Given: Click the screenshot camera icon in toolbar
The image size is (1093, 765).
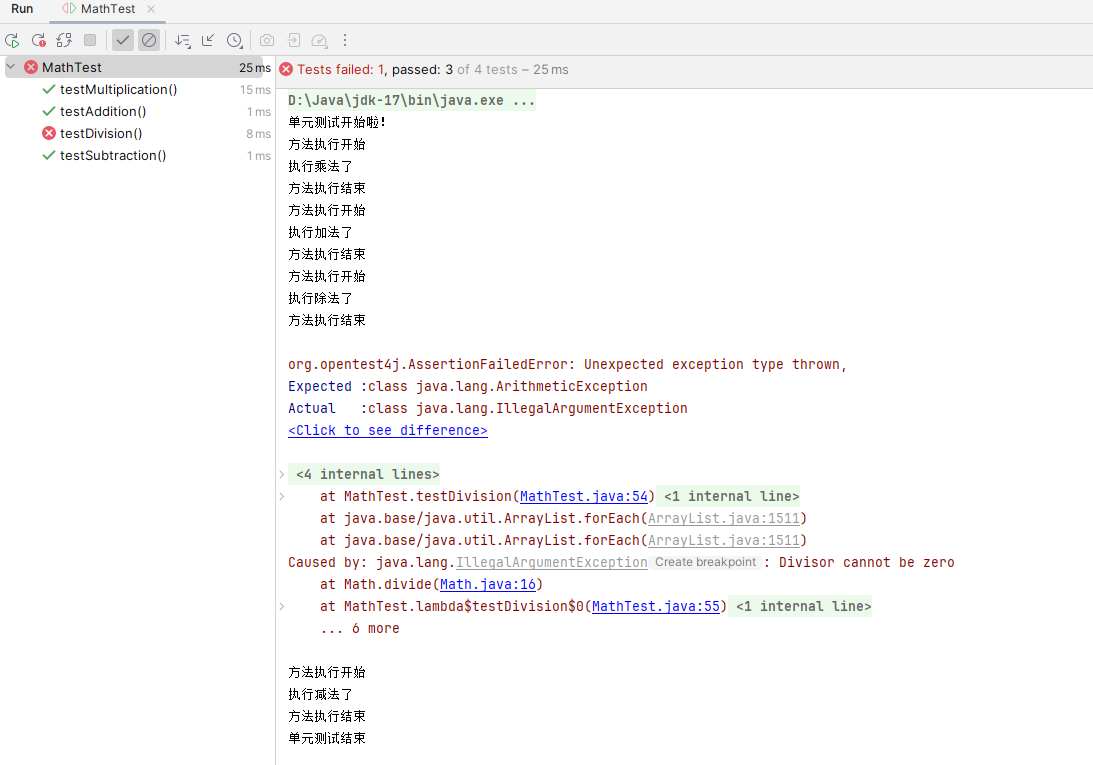Looking at the screenshot, I should point(266,40).
